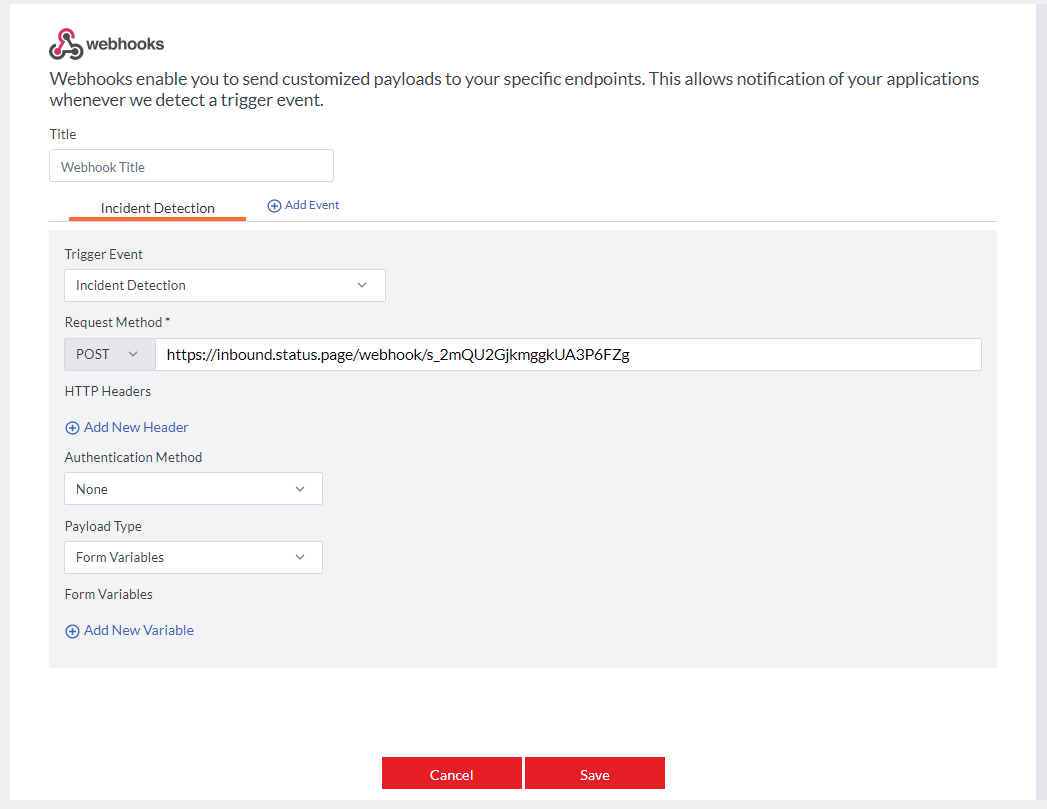Open the Form Variables payload type dropdown
Screen dimensions: 1047x809
(x=194, y=557)
